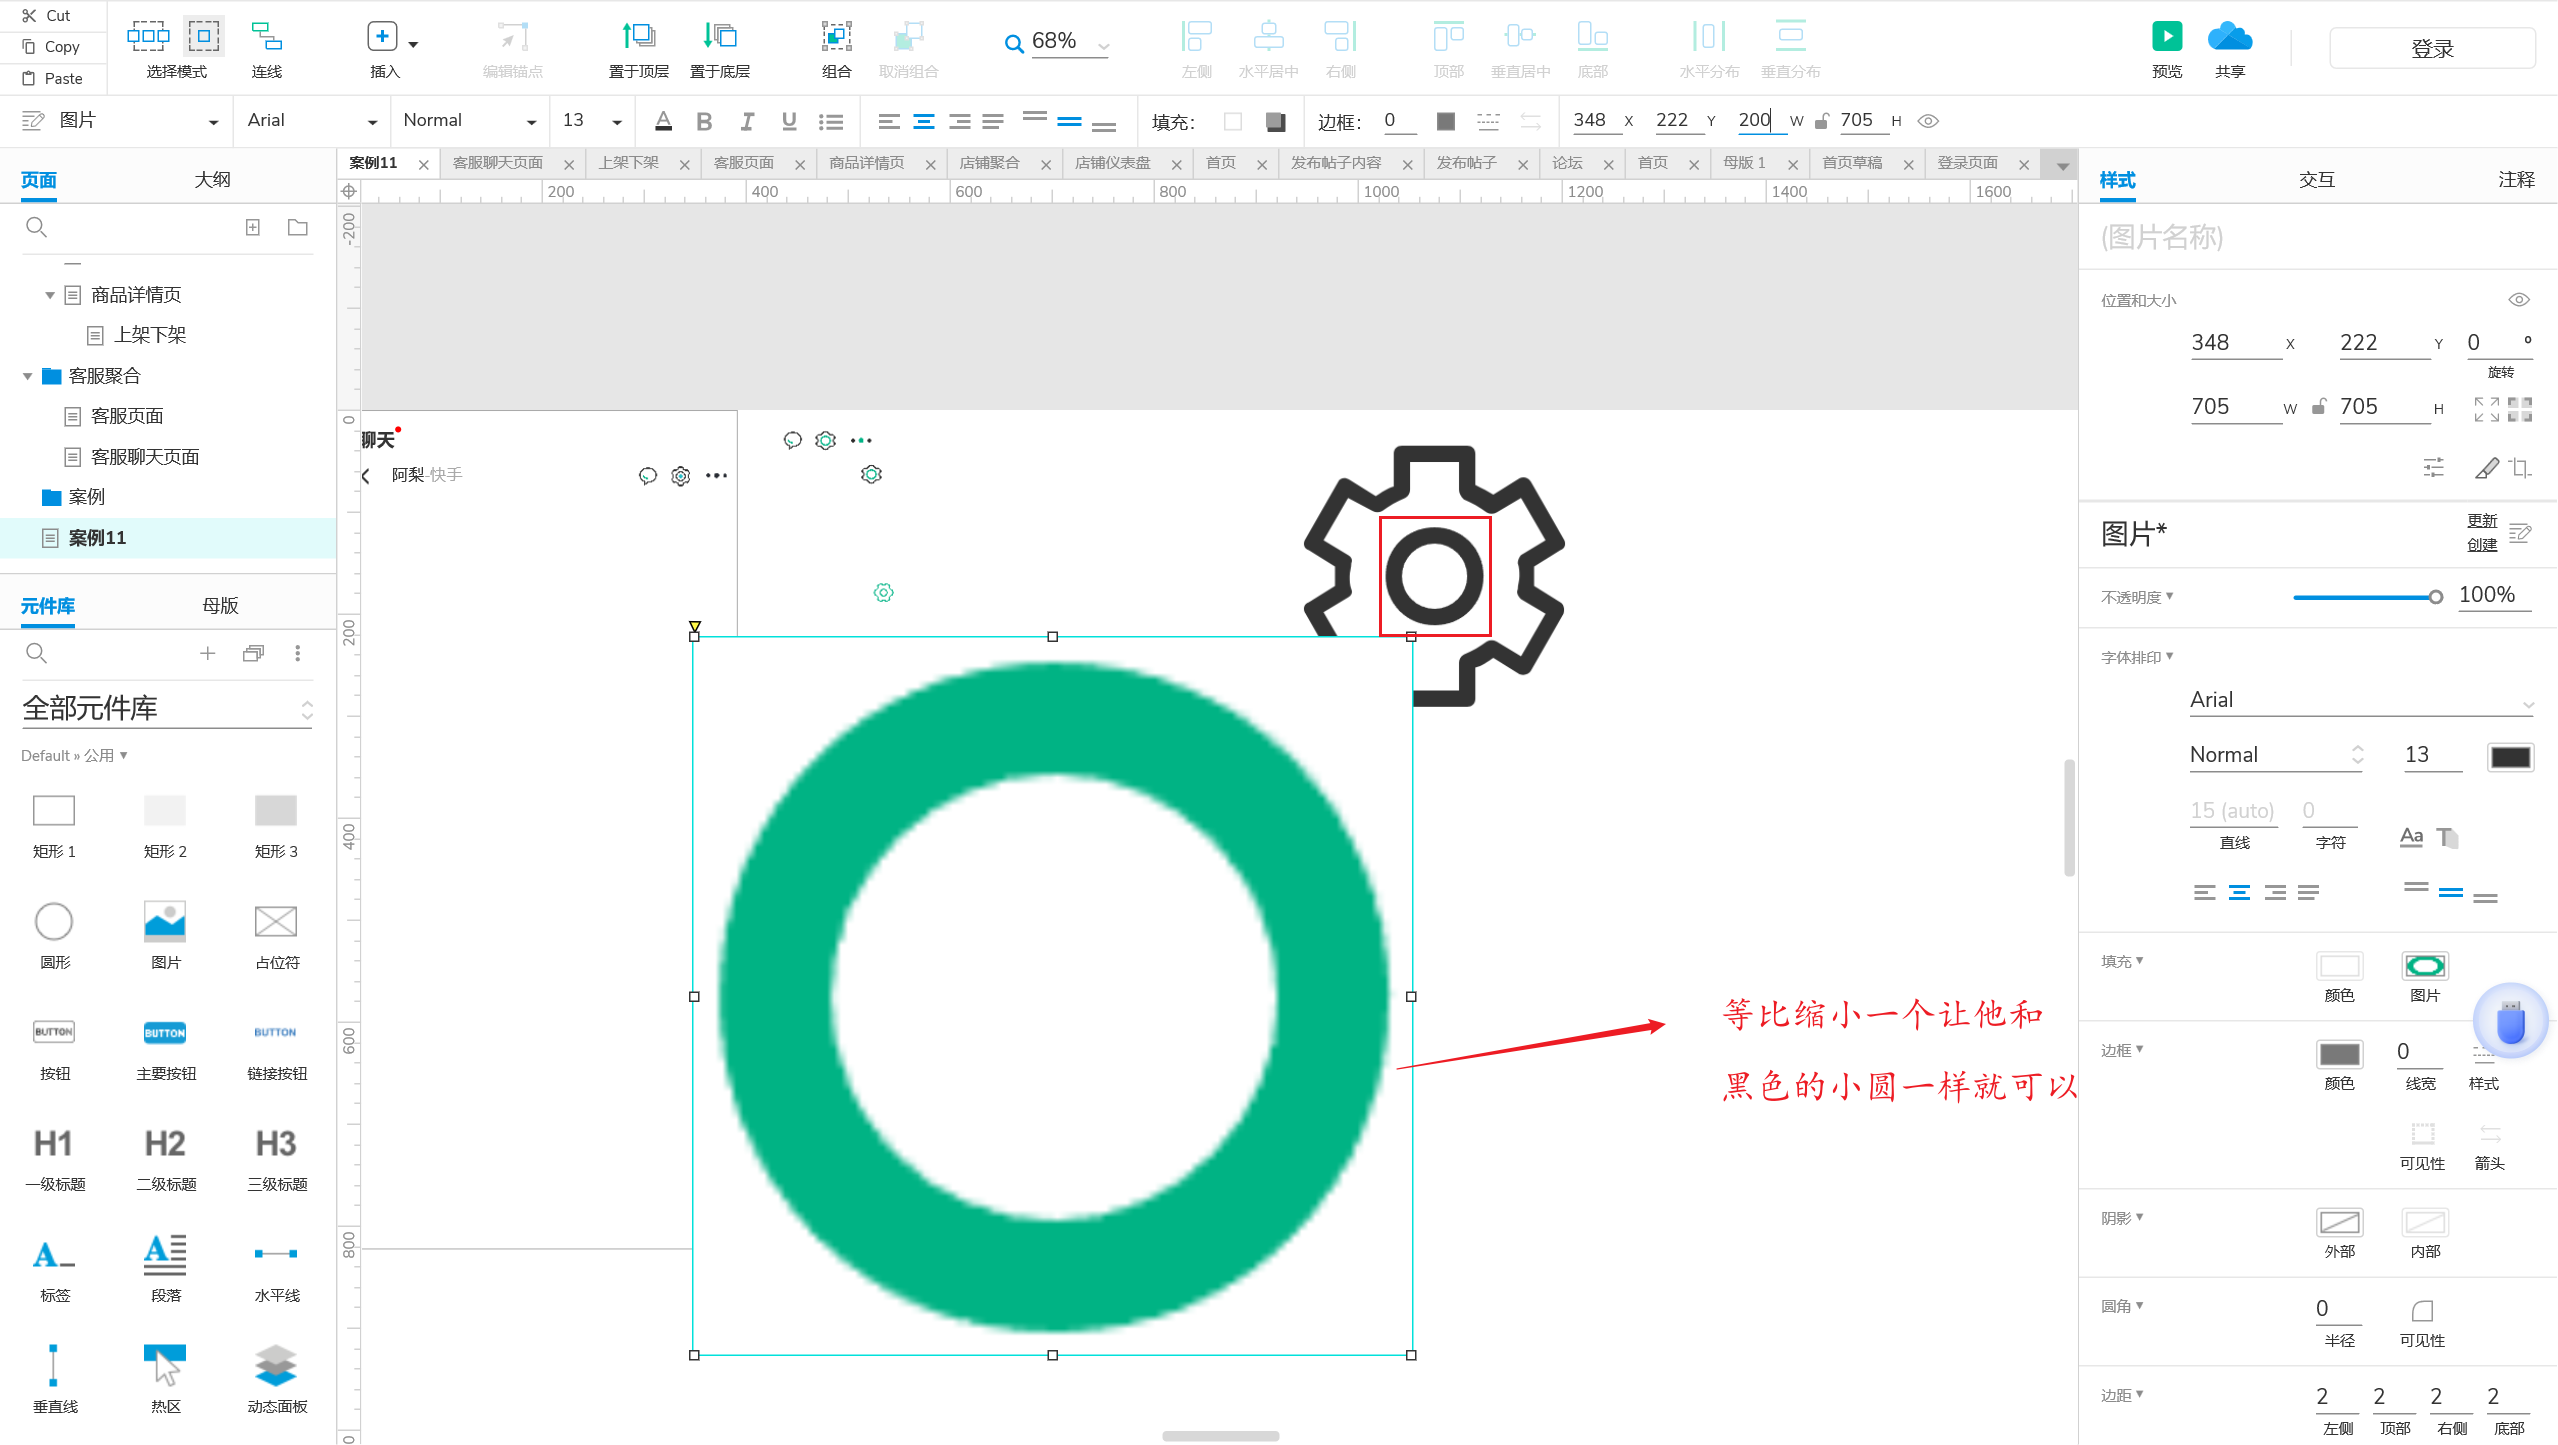
Task: Add new page icon in pages panel
Action: (x=253, y=227)
